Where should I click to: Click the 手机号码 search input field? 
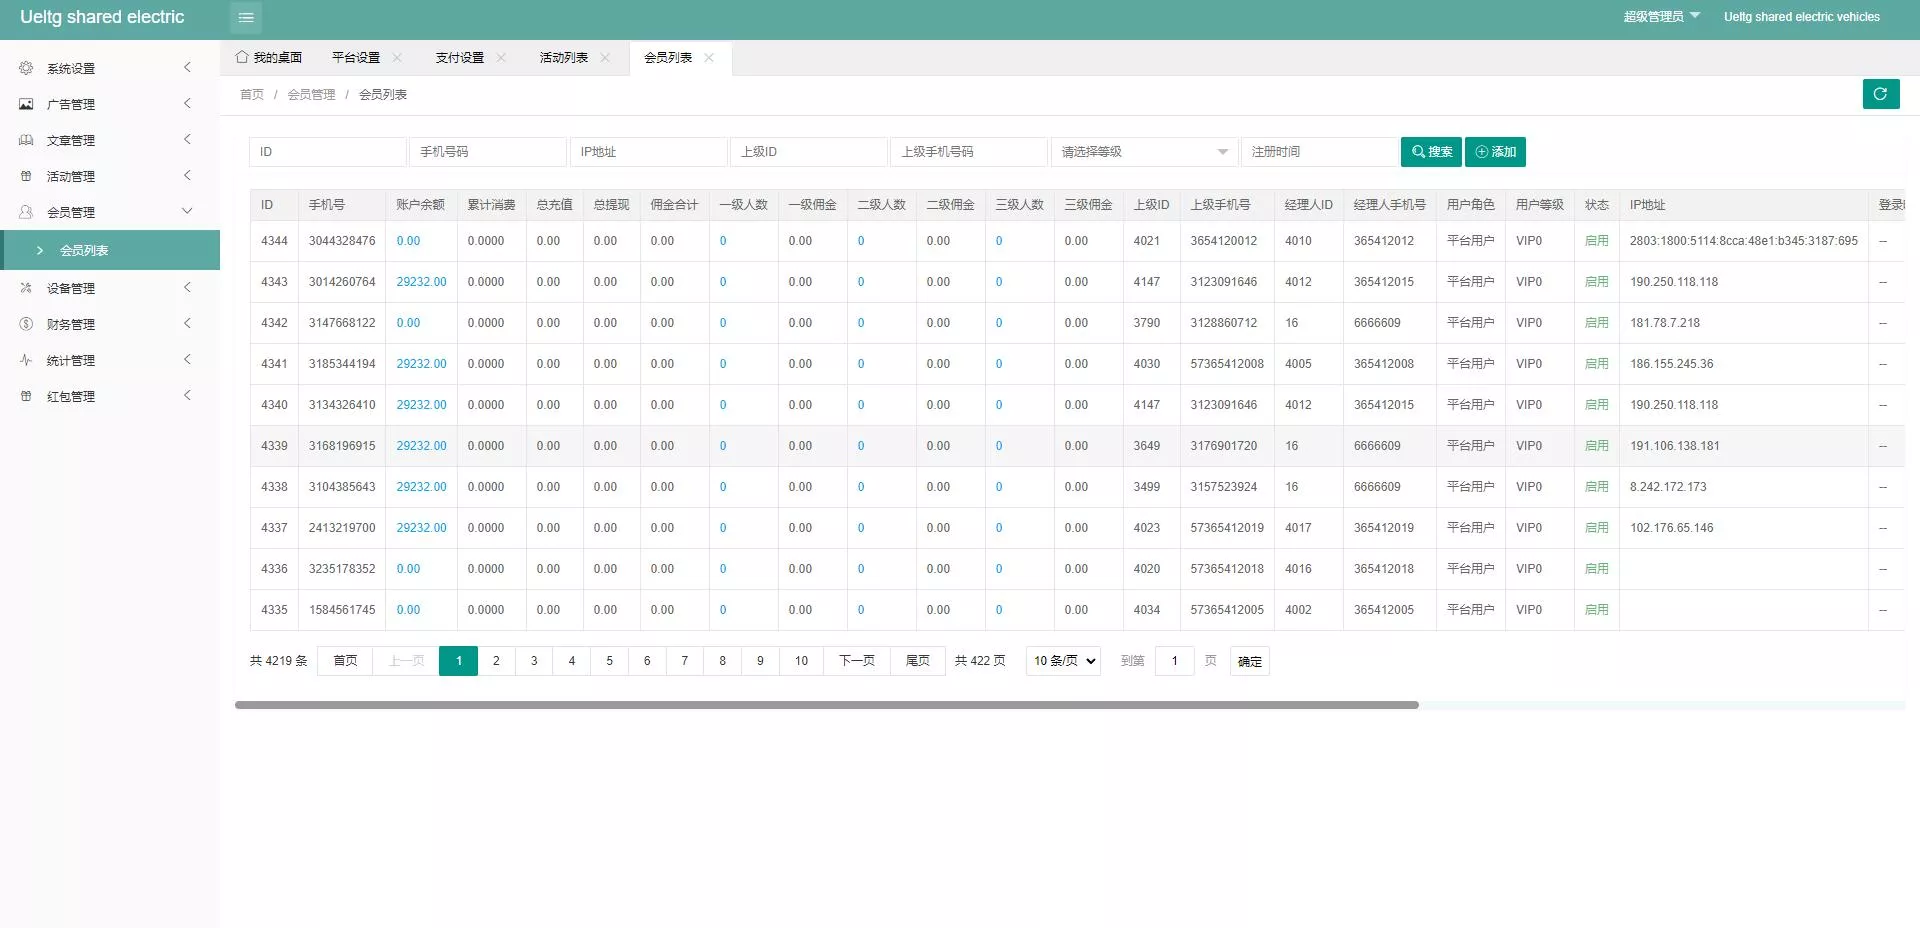(487, 152)
